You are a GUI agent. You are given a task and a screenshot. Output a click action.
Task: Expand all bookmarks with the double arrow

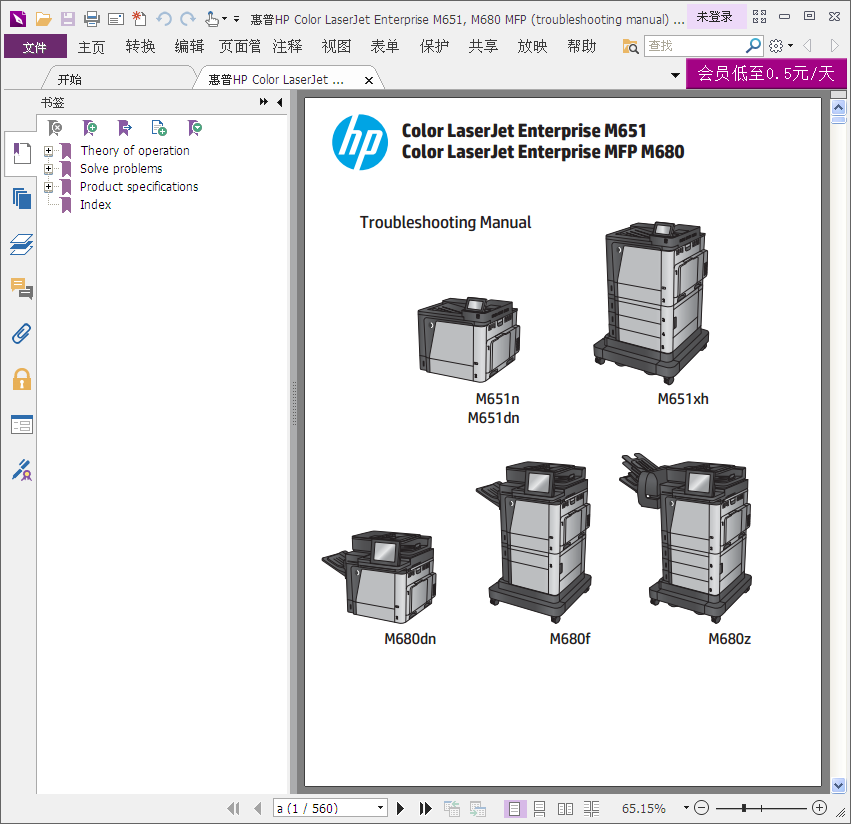point(263,102)
